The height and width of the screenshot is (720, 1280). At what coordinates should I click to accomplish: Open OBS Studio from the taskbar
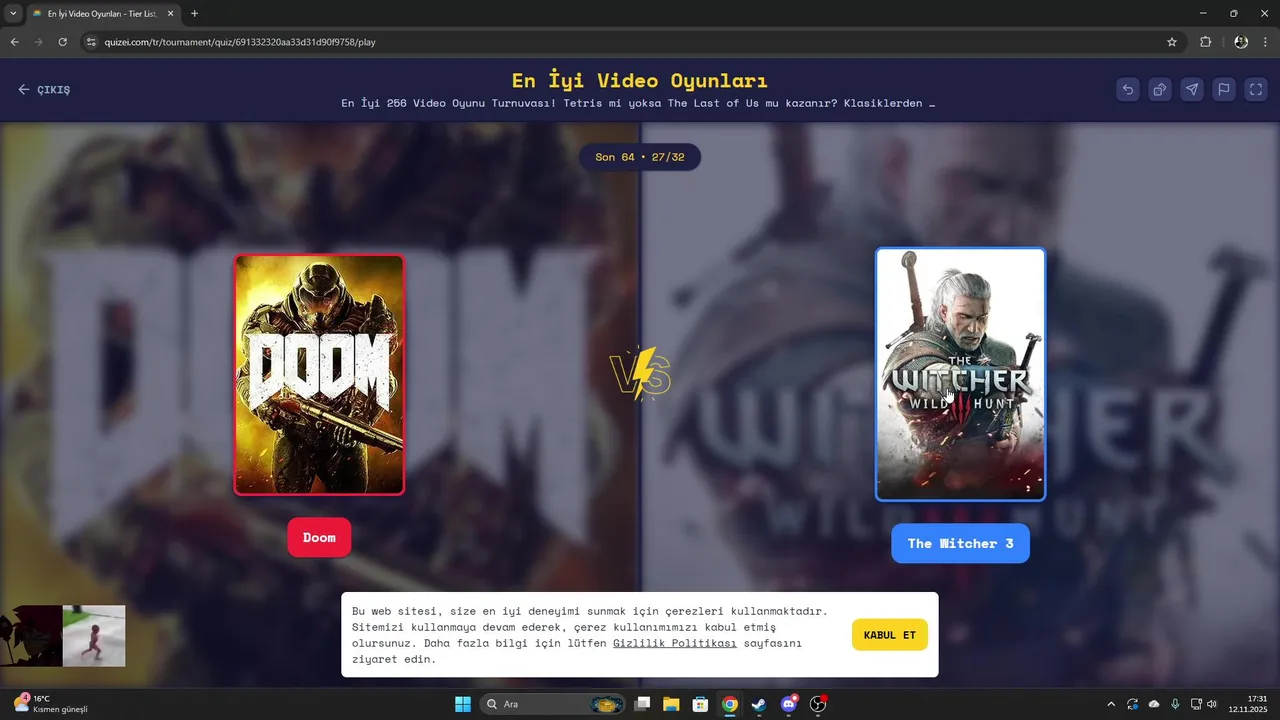818,704
